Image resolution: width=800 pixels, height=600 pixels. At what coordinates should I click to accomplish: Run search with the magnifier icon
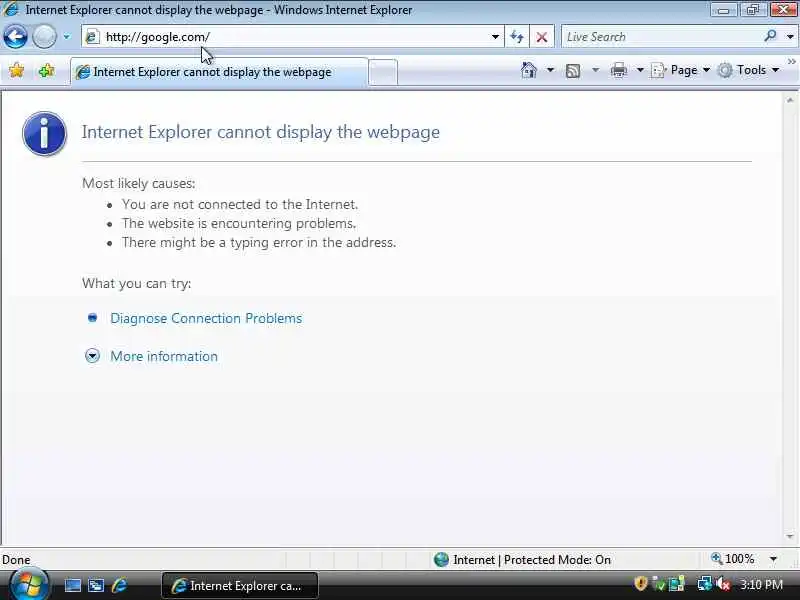pyautogui.click(x=770, y=36)
